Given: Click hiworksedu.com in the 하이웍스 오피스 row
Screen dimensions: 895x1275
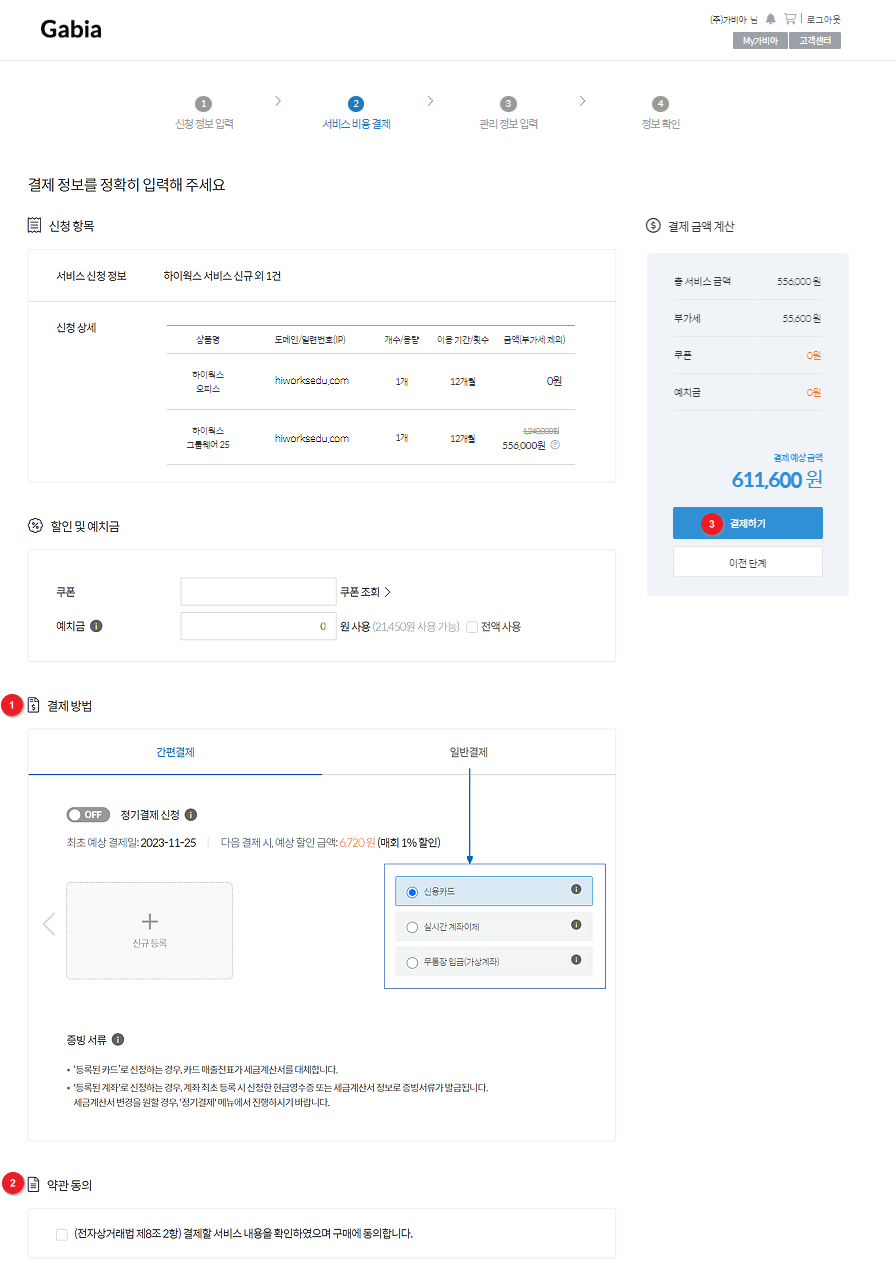Looking at the screenshot, I should [x=312, y=381].
